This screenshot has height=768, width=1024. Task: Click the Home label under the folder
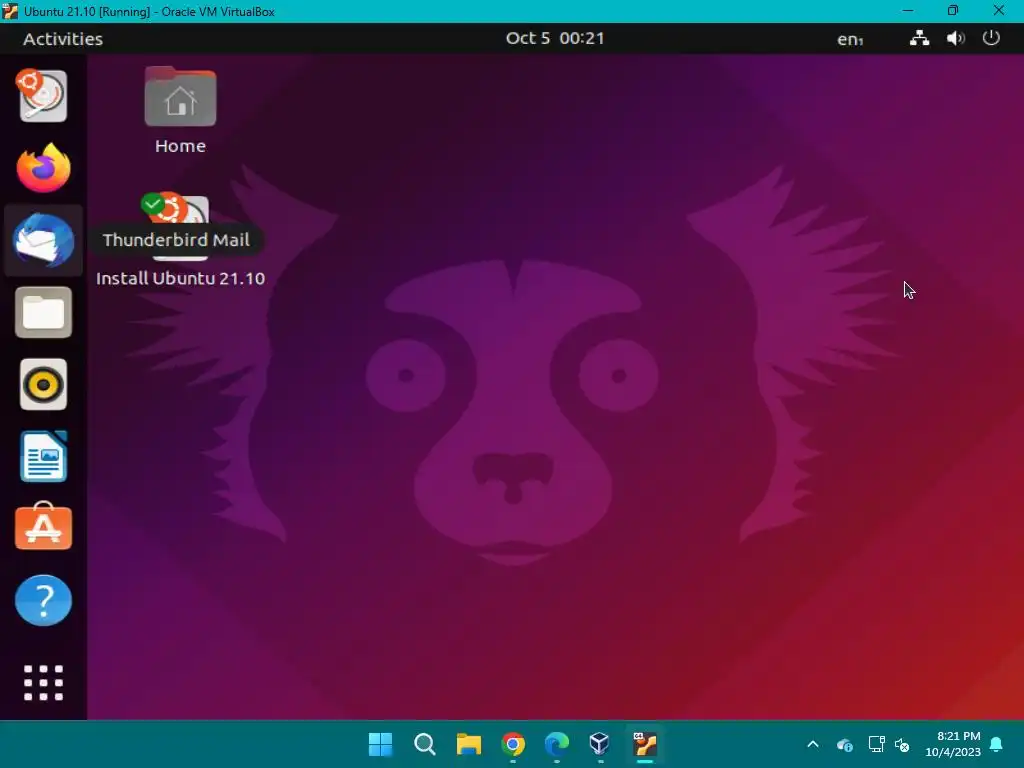pyautogui.click(x=180, y=146)
